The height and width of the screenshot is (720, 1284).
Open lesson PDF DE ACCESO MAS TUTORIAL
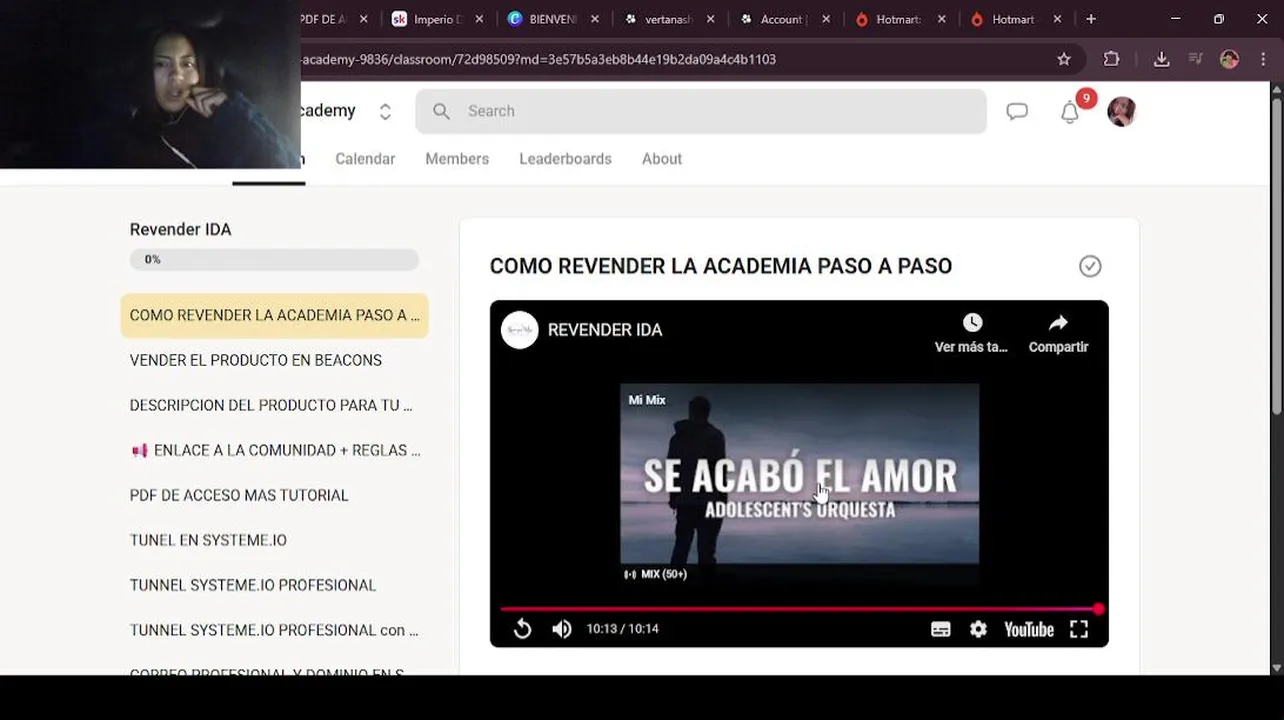coord(274,495)
